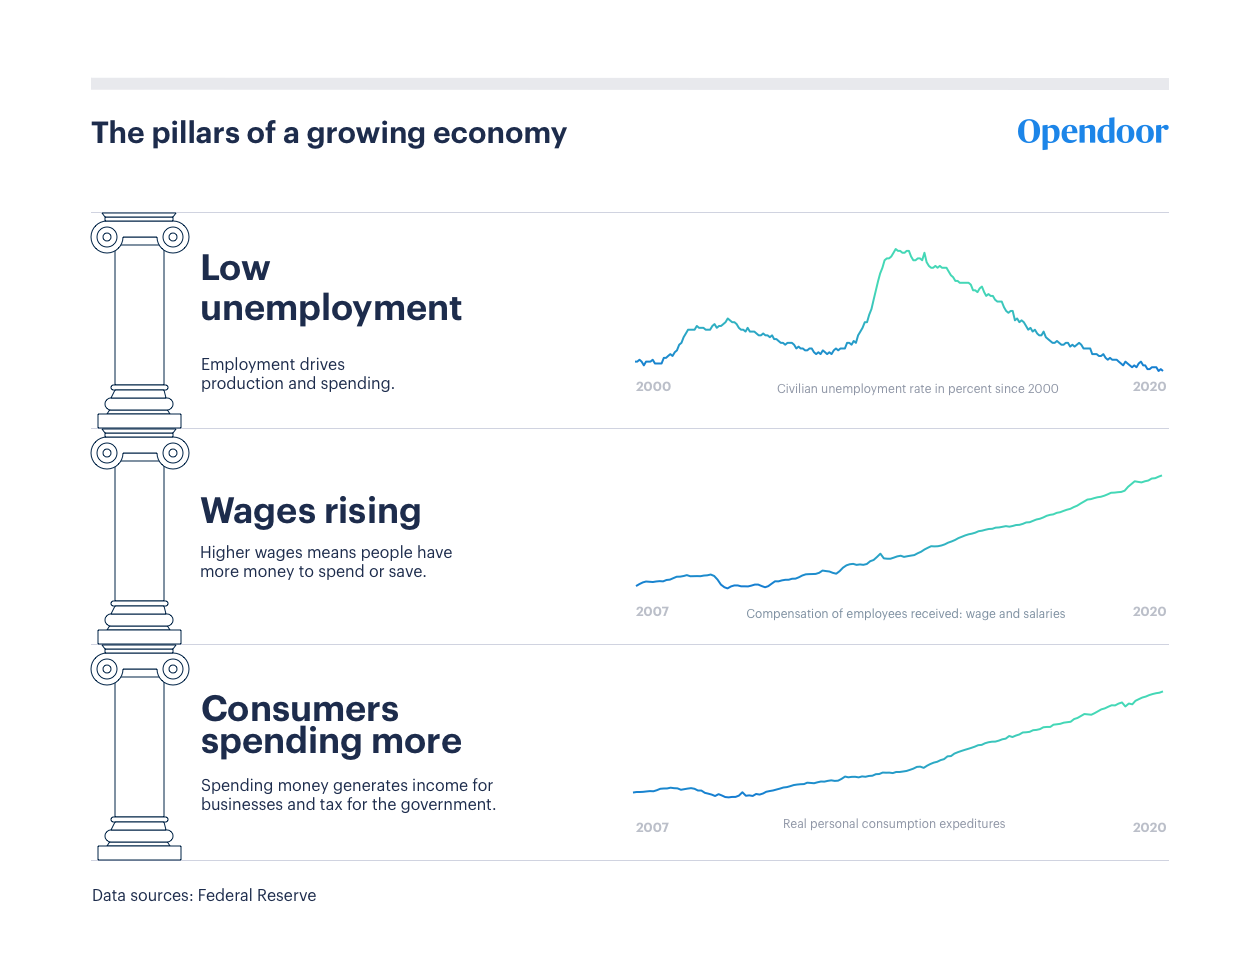
Task: Click the top pillar icon beside Low unemployment
Action: click(x=139, y=320)
